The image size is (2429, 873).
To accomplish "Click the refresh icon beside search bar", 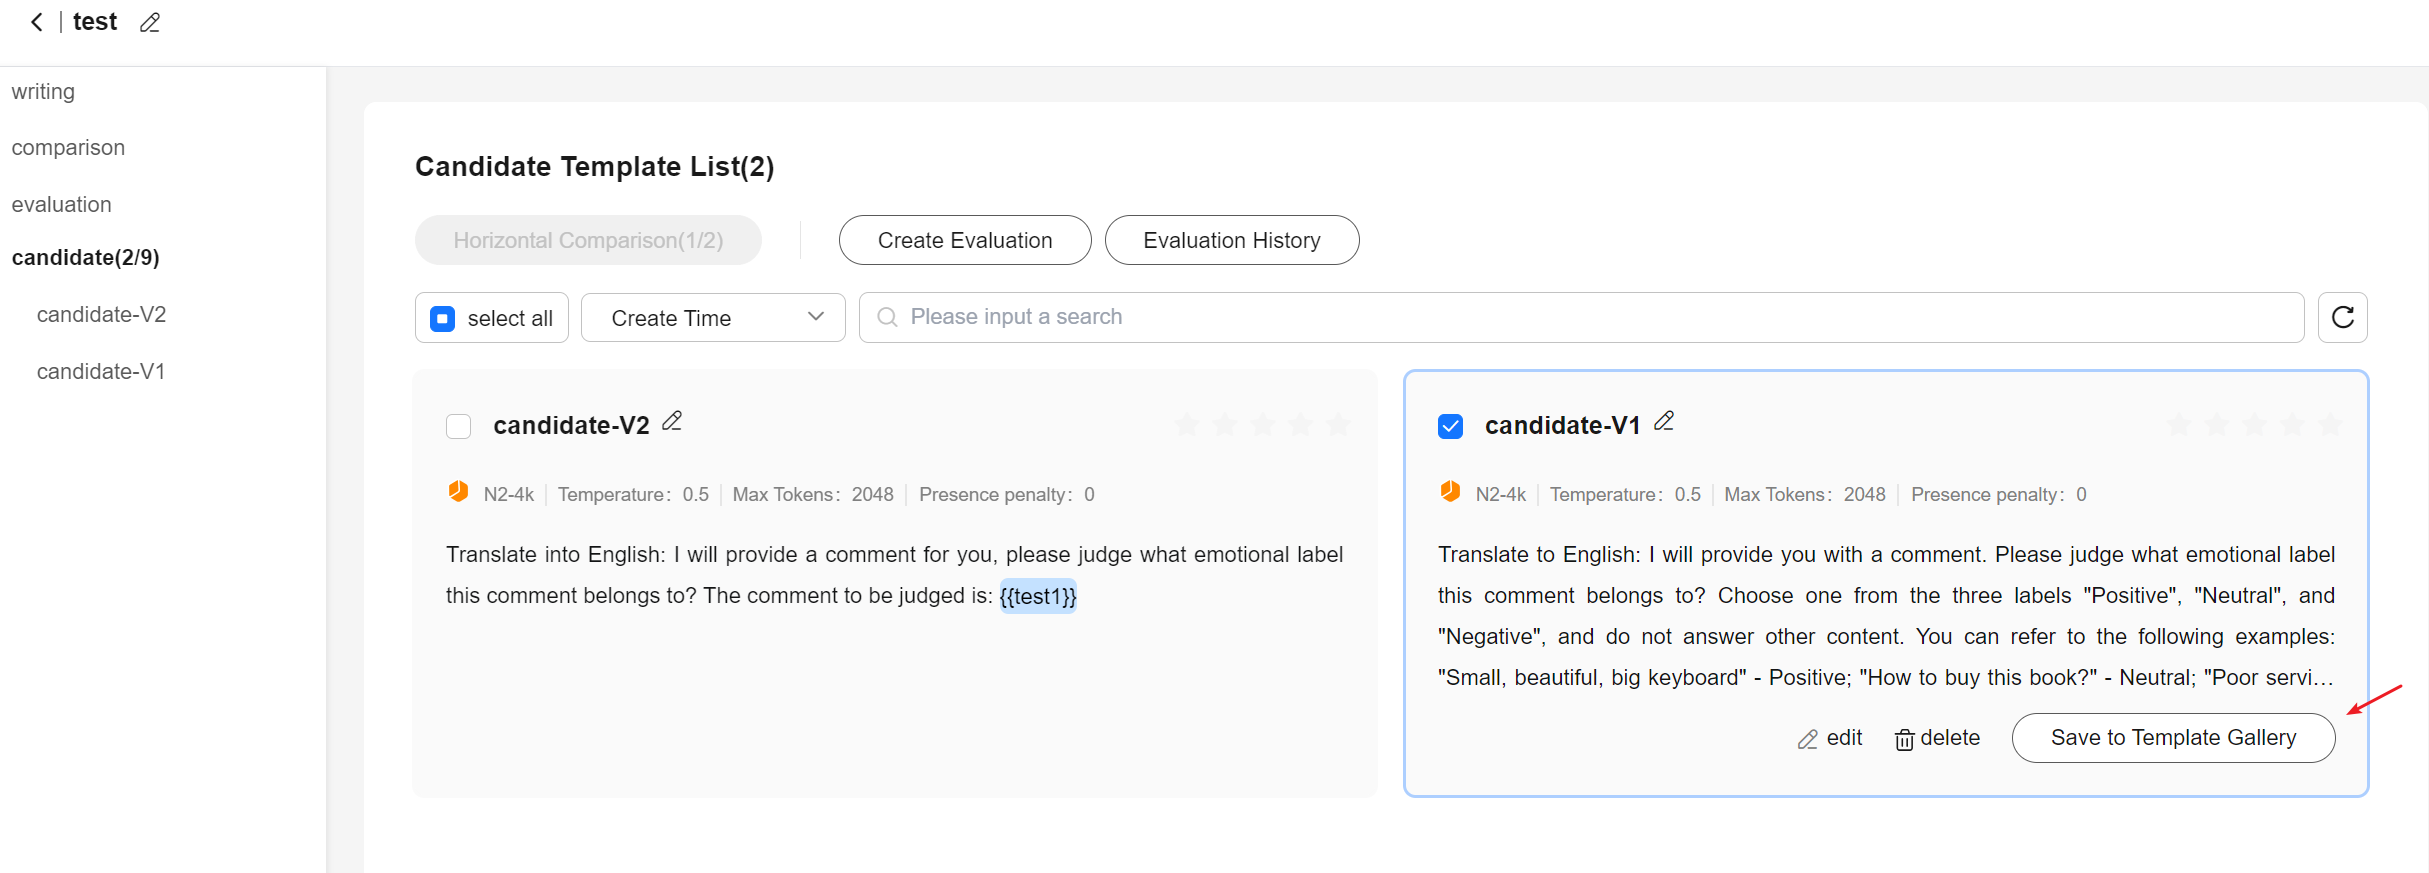I will (2342, 318).
